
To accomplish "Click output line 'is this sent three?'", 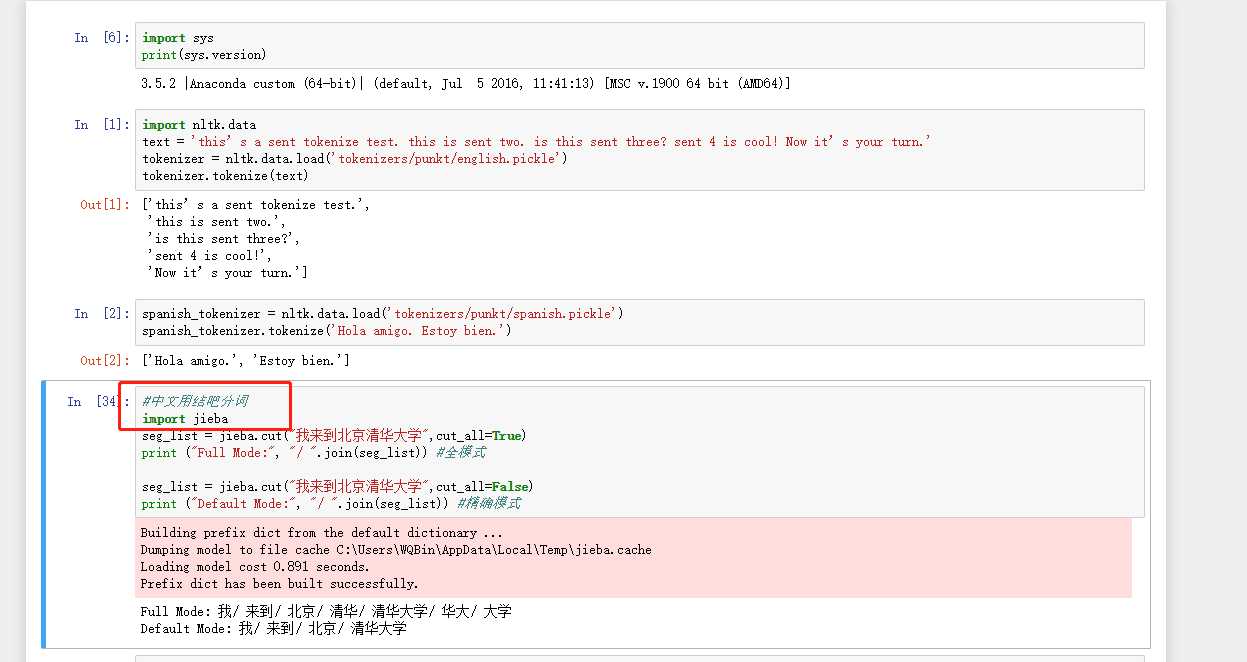I will coord(224,239).
